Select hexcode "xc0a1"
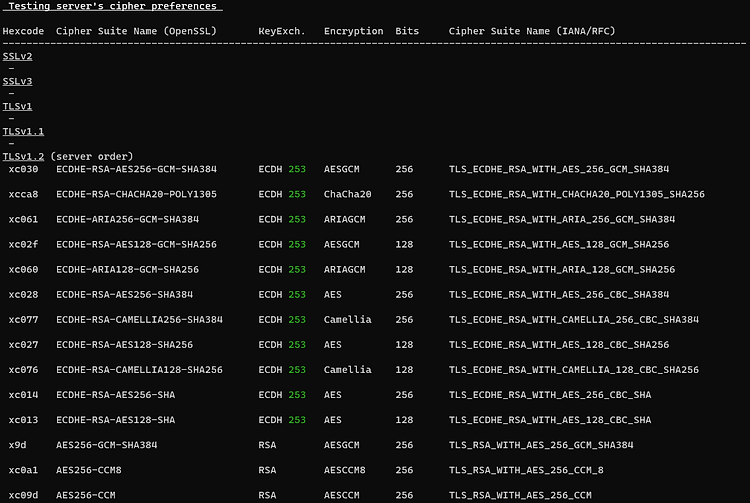Image resolution: width=750 pixels, height=503 pixels. click(23, 470)
